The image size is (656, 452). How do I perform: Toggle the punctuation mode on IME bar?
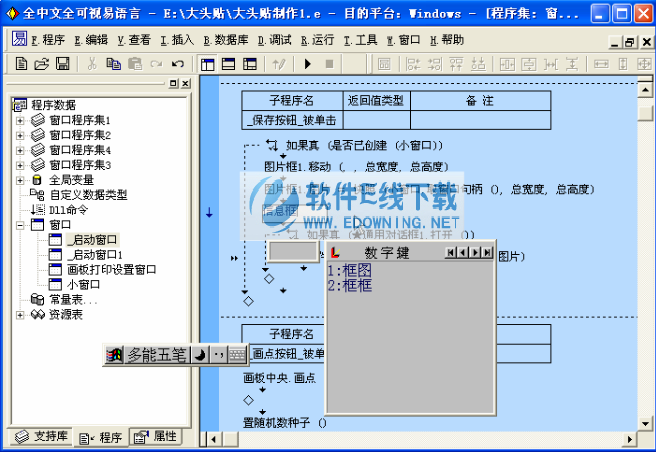pos(217,354)
